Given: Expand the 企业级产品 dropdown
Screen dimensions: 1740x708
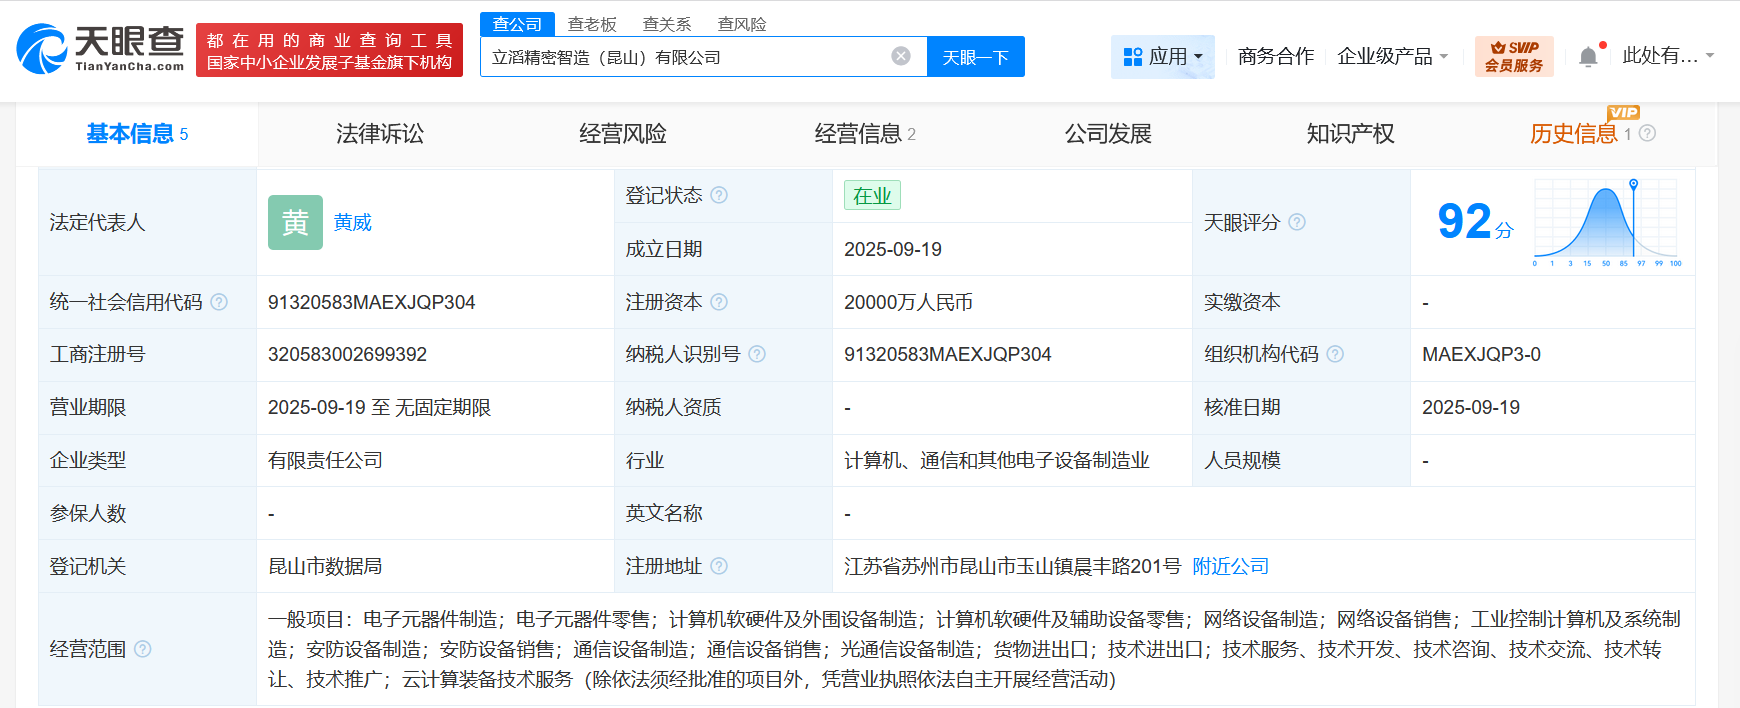Looking at the screenshot, I should pos(1392,56).
